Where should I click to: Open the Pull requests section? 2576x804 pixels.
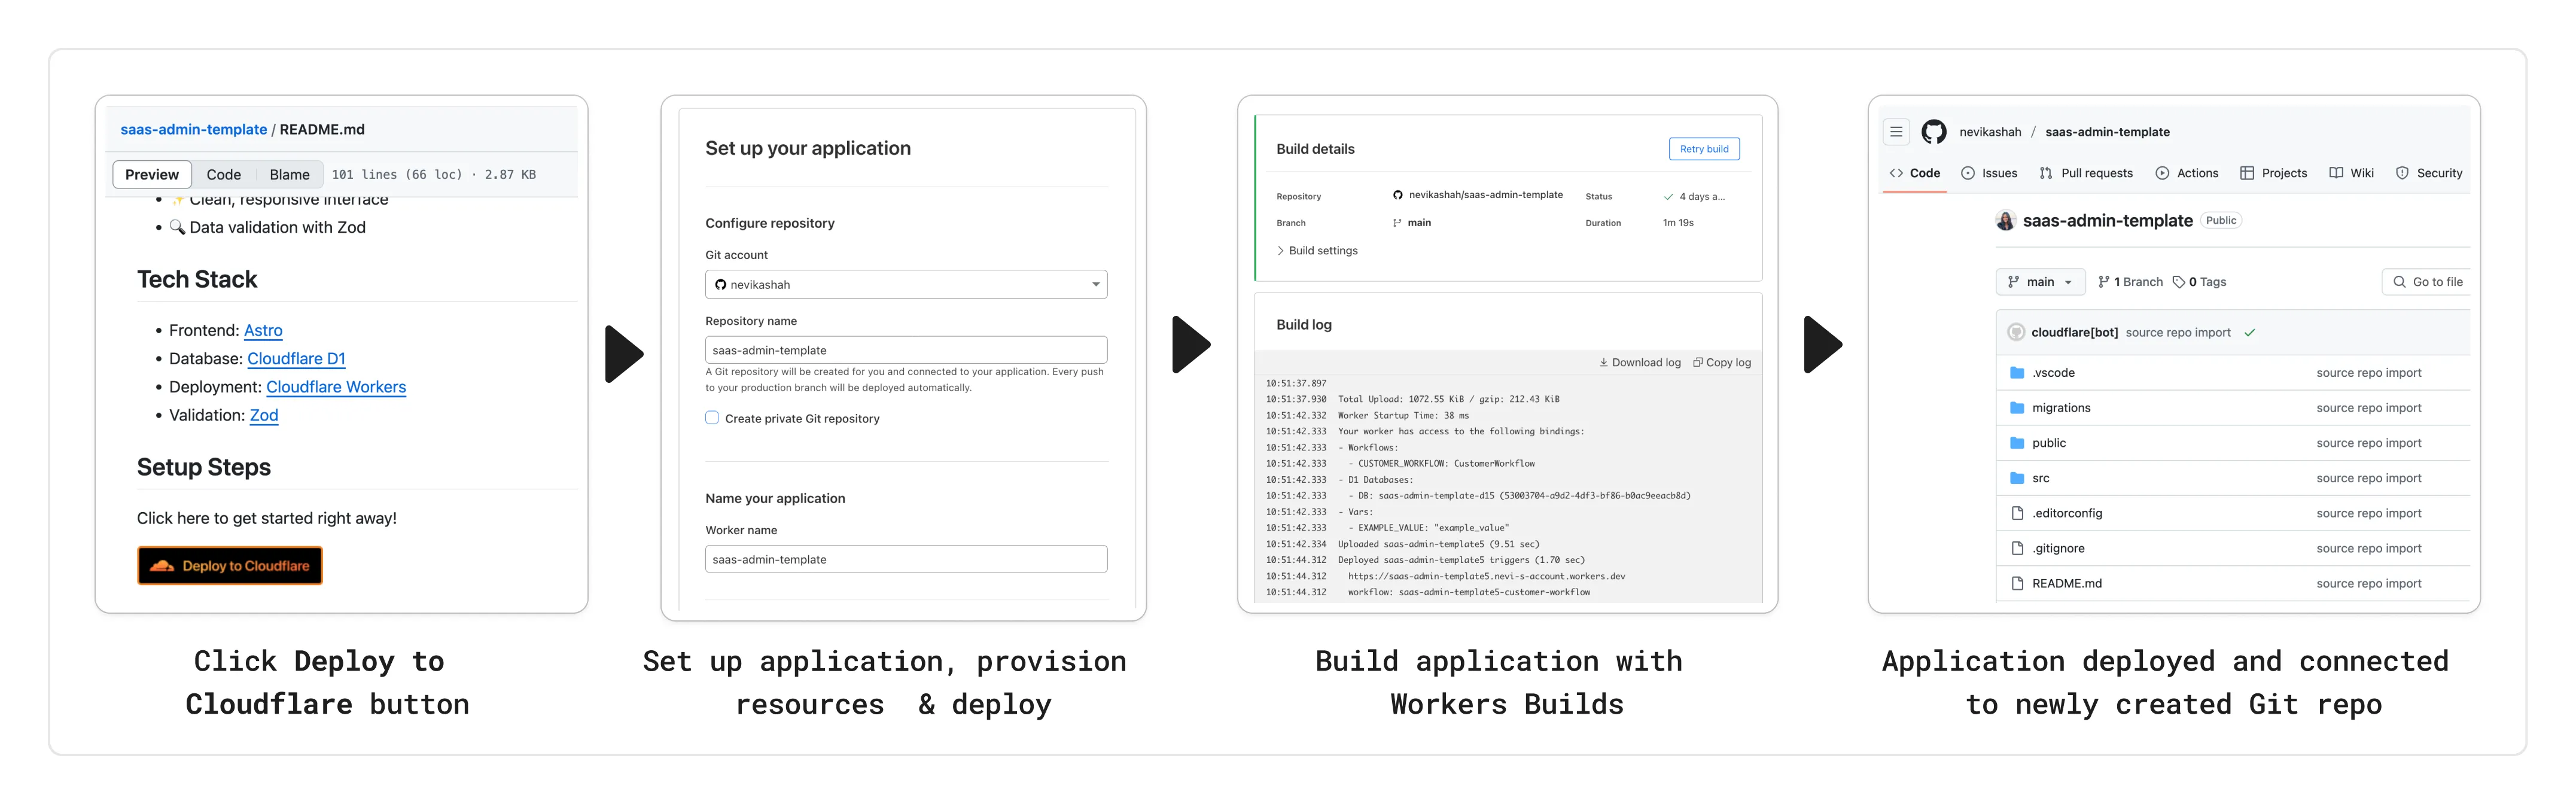2086,172
